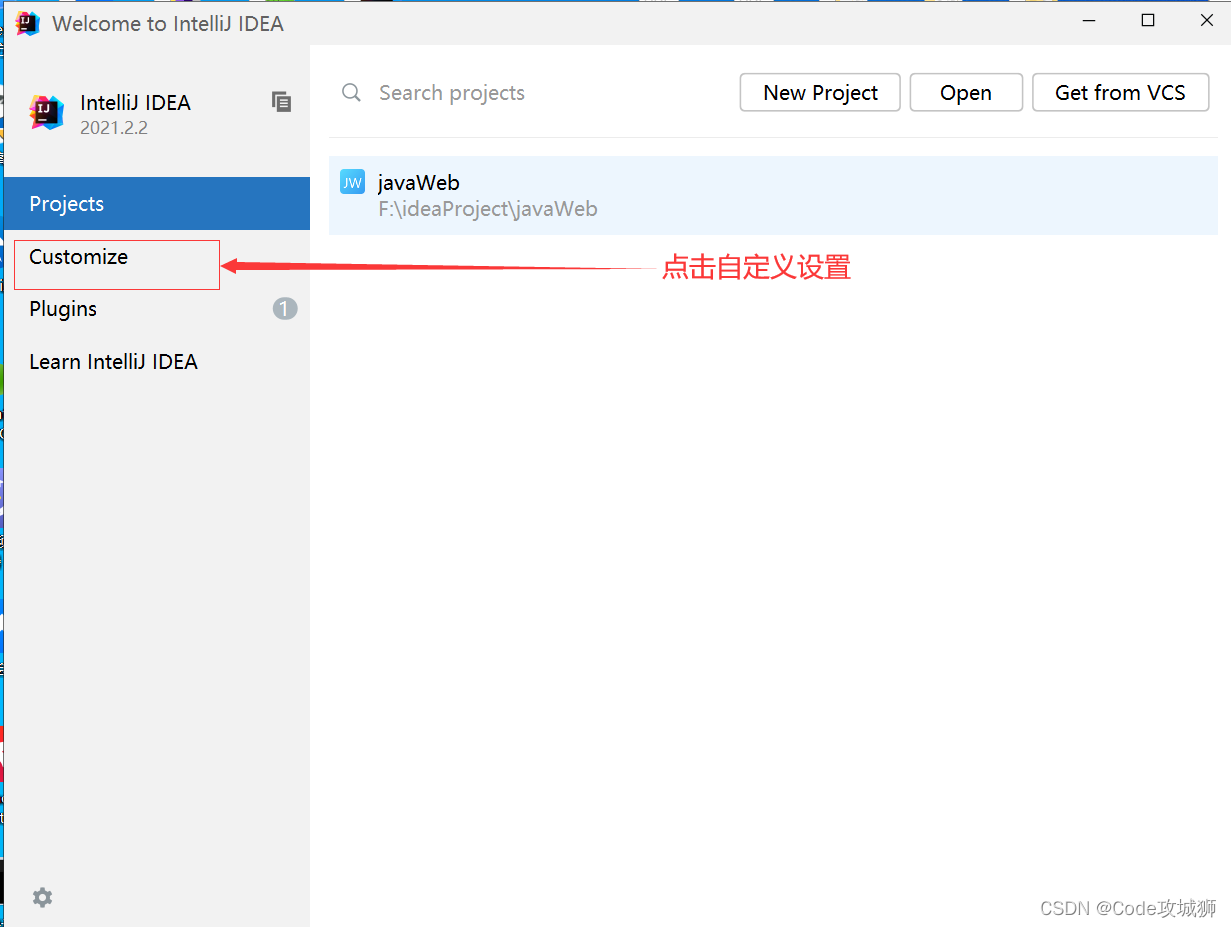Click the JW project icon for javaWeb

coord(352,182)
